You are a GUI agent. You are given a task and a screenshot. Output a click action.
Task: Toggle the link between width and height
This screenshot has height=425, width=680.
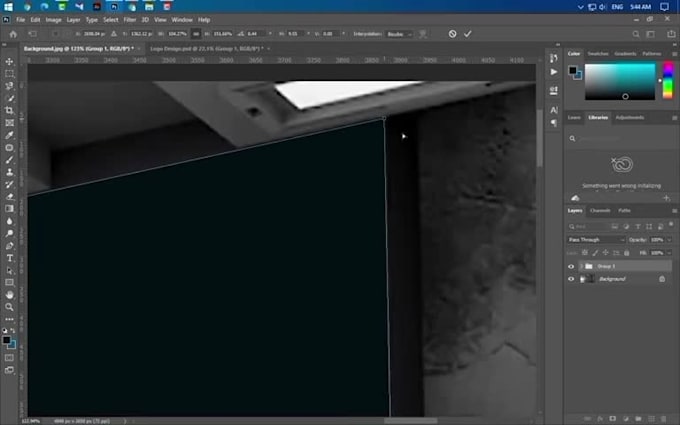(x=196, y=34)
